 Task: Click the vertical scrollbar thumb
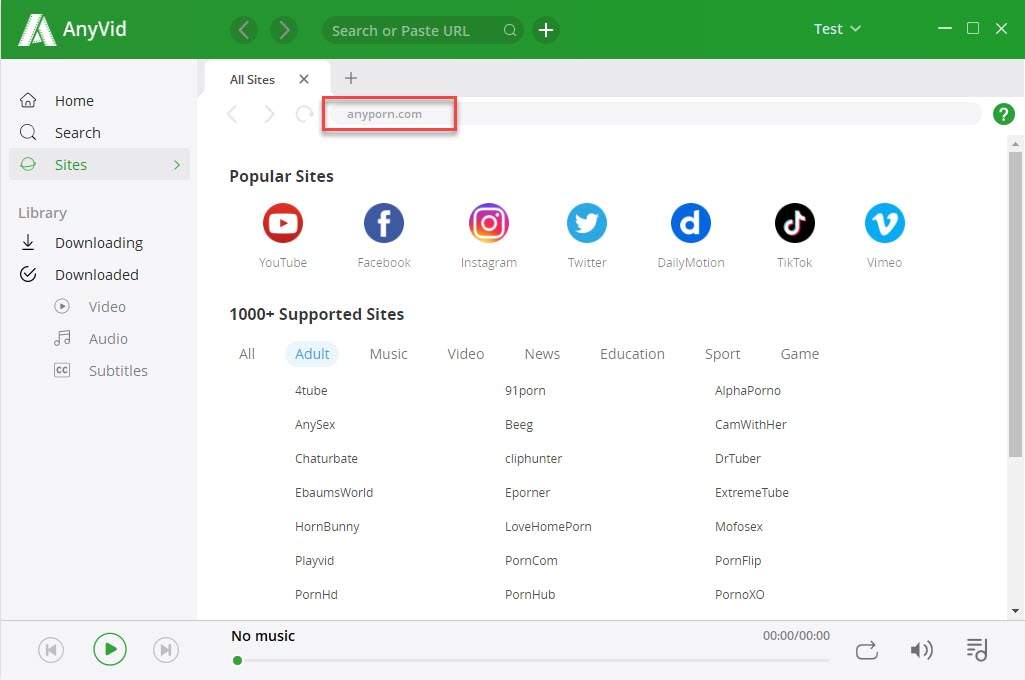pos(1015,304)
